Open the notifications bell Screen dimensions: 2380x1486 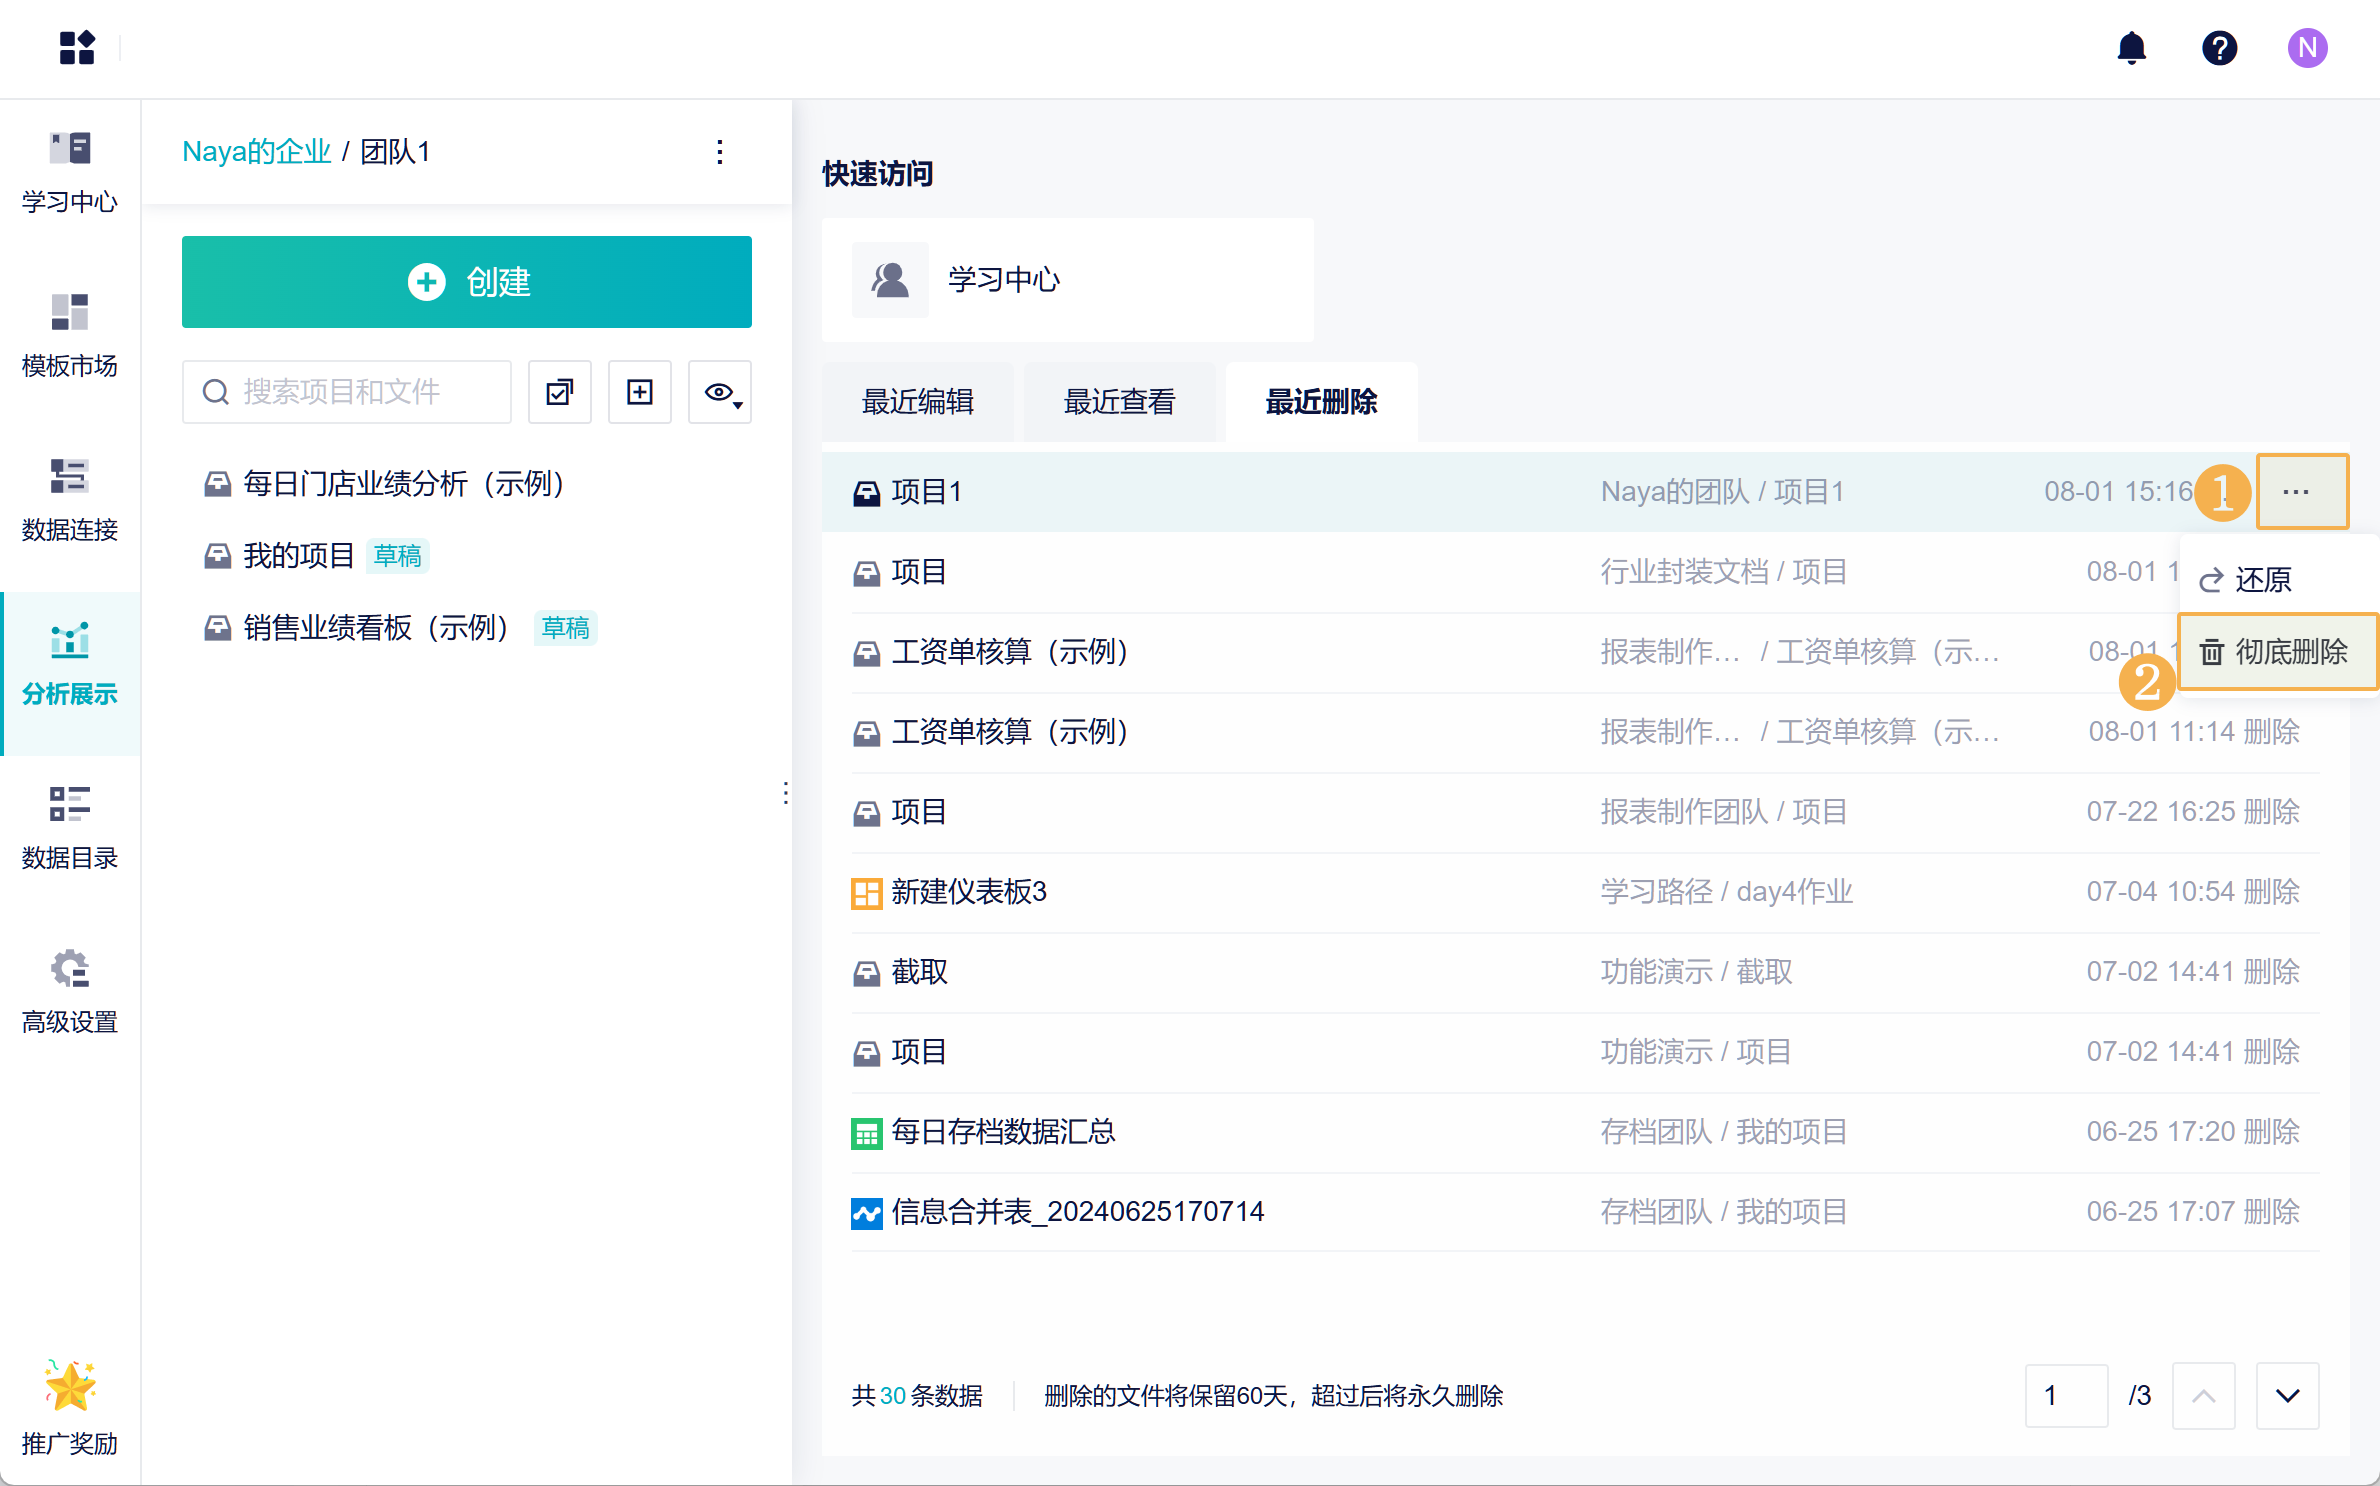[2131, 48]
